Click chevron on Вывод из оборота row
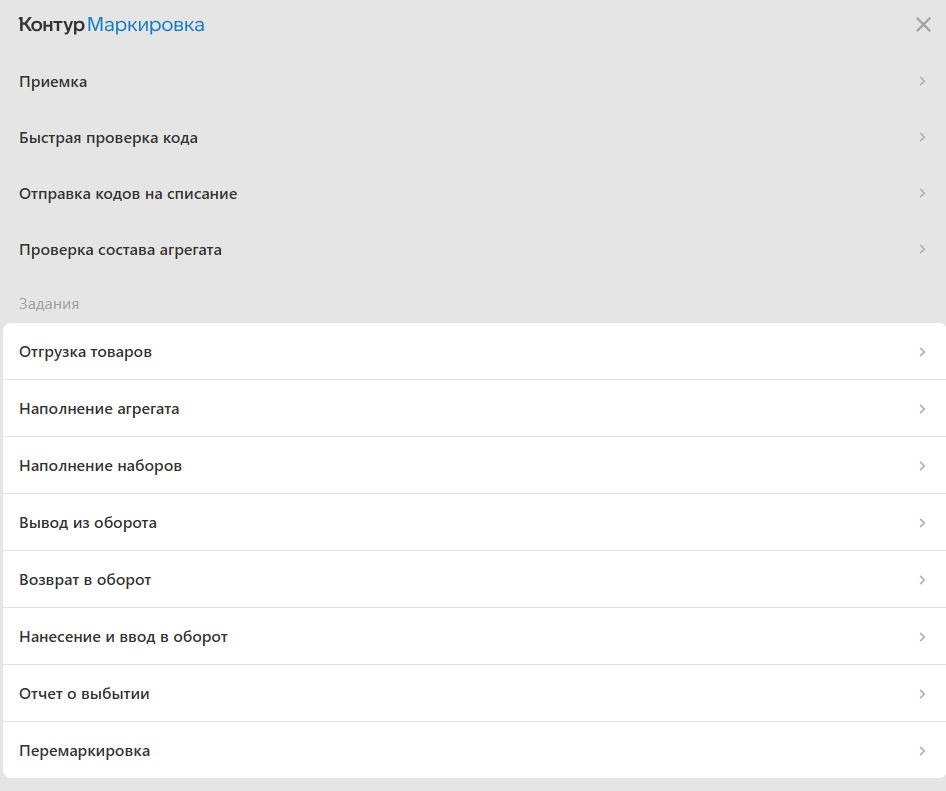Viewport: 946px width, 791px height. 922,523
